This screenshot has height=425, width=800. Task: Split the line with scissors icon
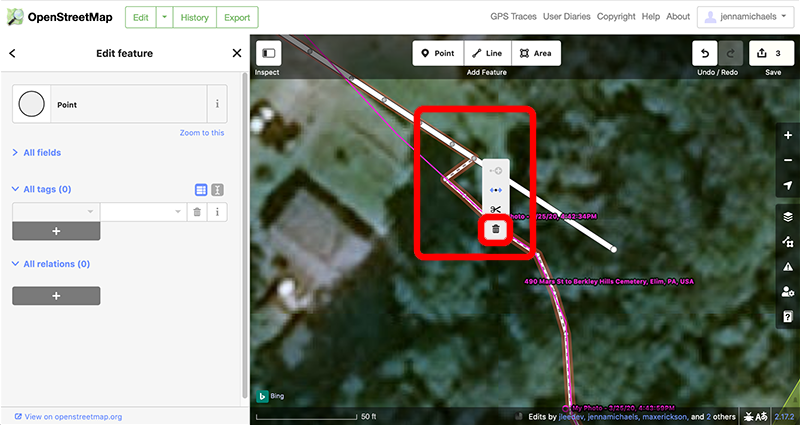tap(495, 209)
